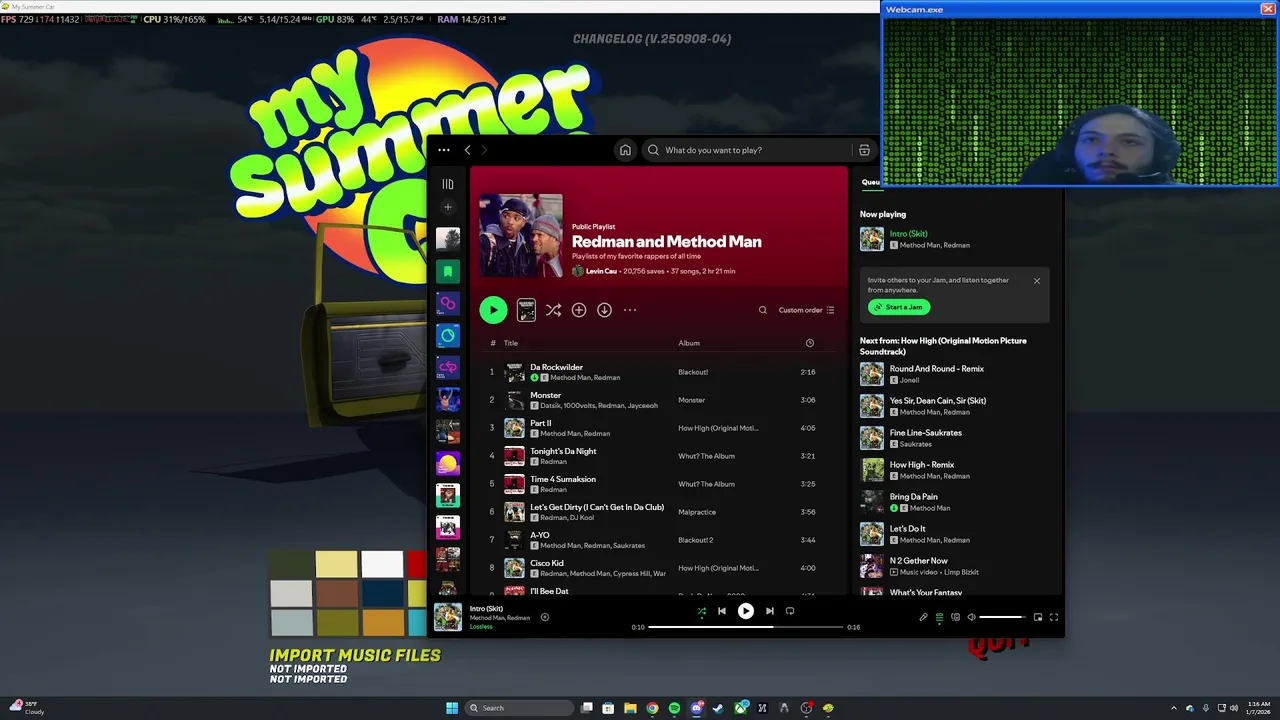Enter Spotify full screen mode
The image size is (1280, 720).
coord(1053,617)
